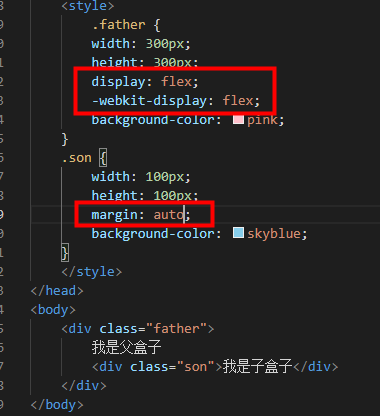The height and width of the screenshot is (416, 380).
Task: Click the 'skyblue' color value
Action: click(x=274, y=234)
